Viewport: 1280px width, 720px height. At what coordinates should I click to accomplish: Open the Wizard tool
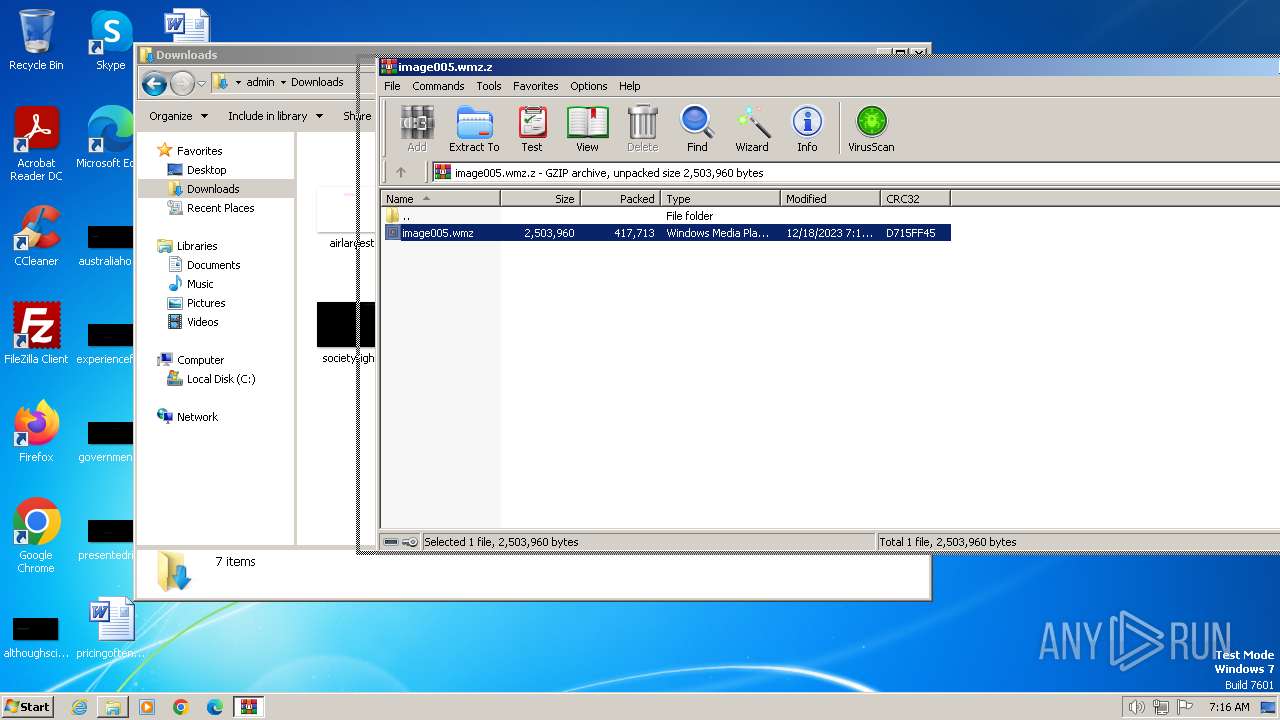pyautogui.click(x=752, y=129)
